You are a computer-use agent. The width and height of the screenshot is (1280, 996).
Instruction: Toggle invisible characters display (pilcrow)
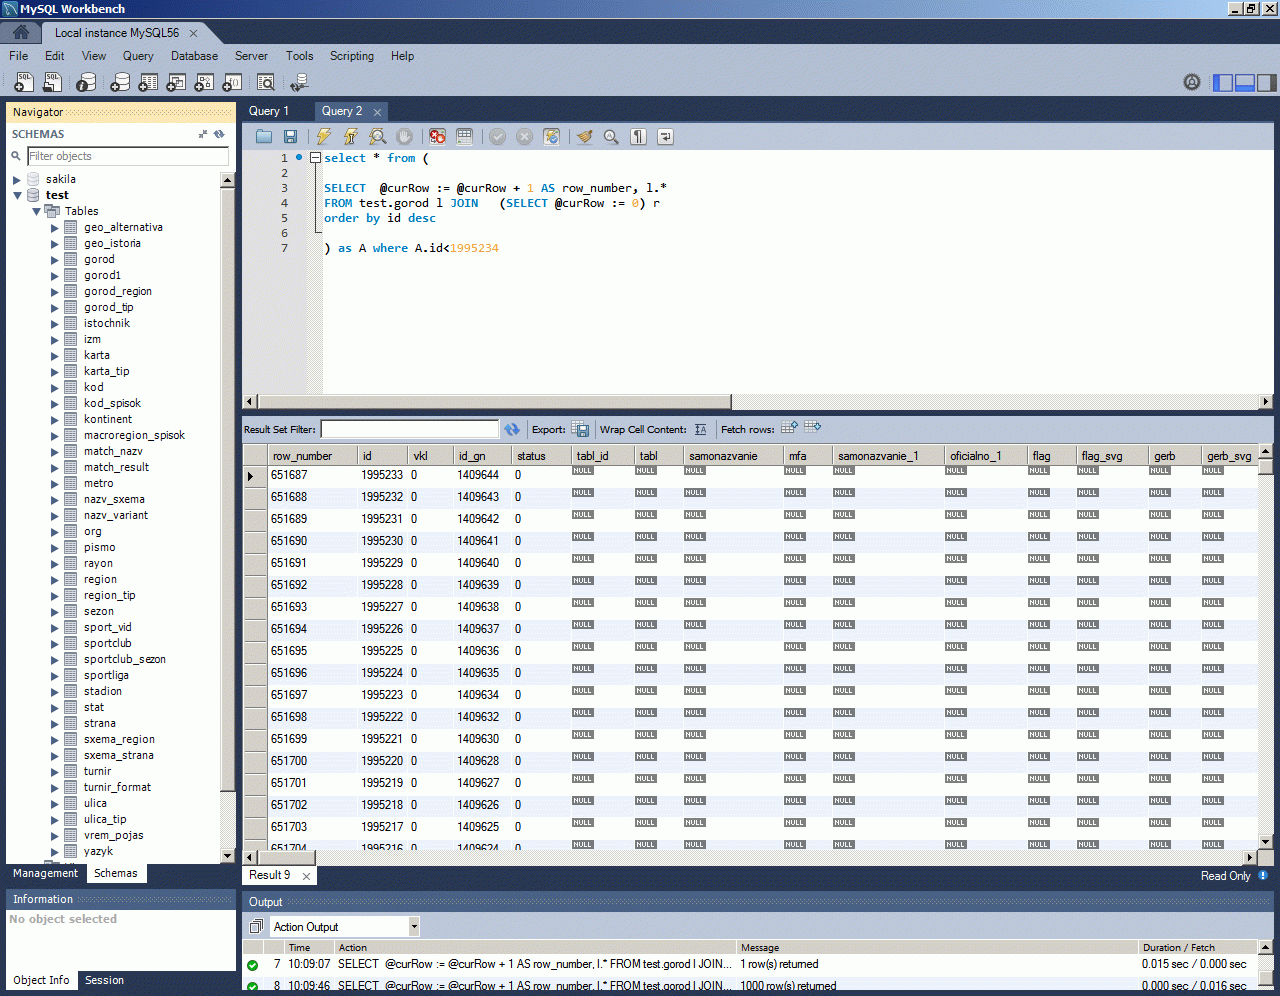pos(638,137)
